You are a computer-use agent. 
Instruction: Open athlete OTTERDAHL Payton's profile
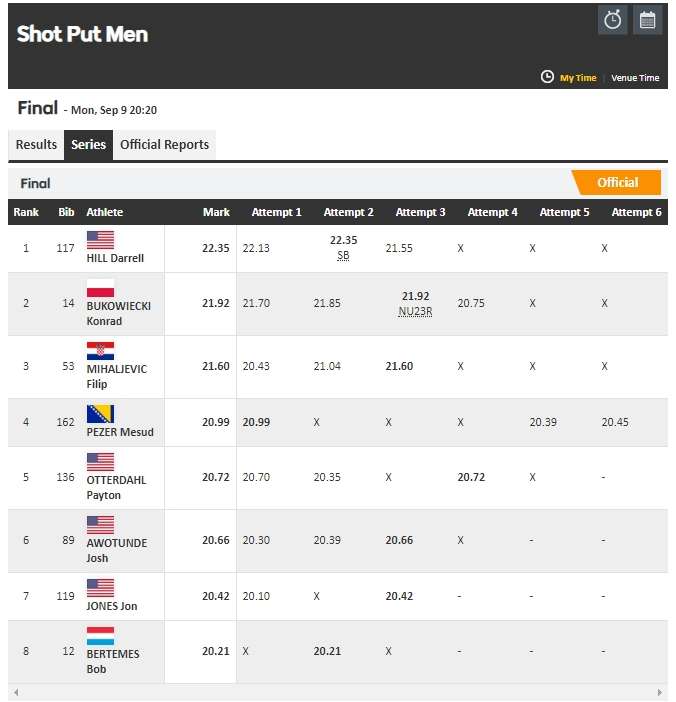(x=116, y=487)
